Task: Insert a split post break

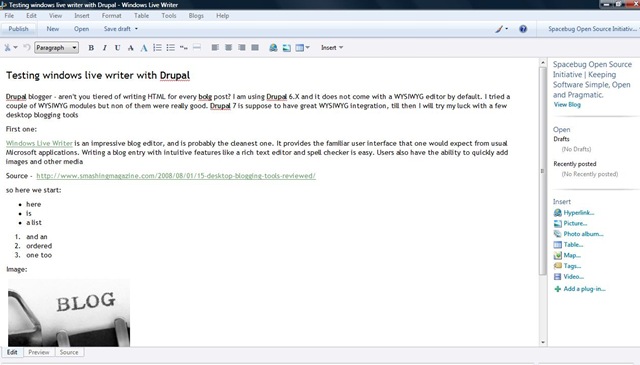Action: click(x=197, y=48)
